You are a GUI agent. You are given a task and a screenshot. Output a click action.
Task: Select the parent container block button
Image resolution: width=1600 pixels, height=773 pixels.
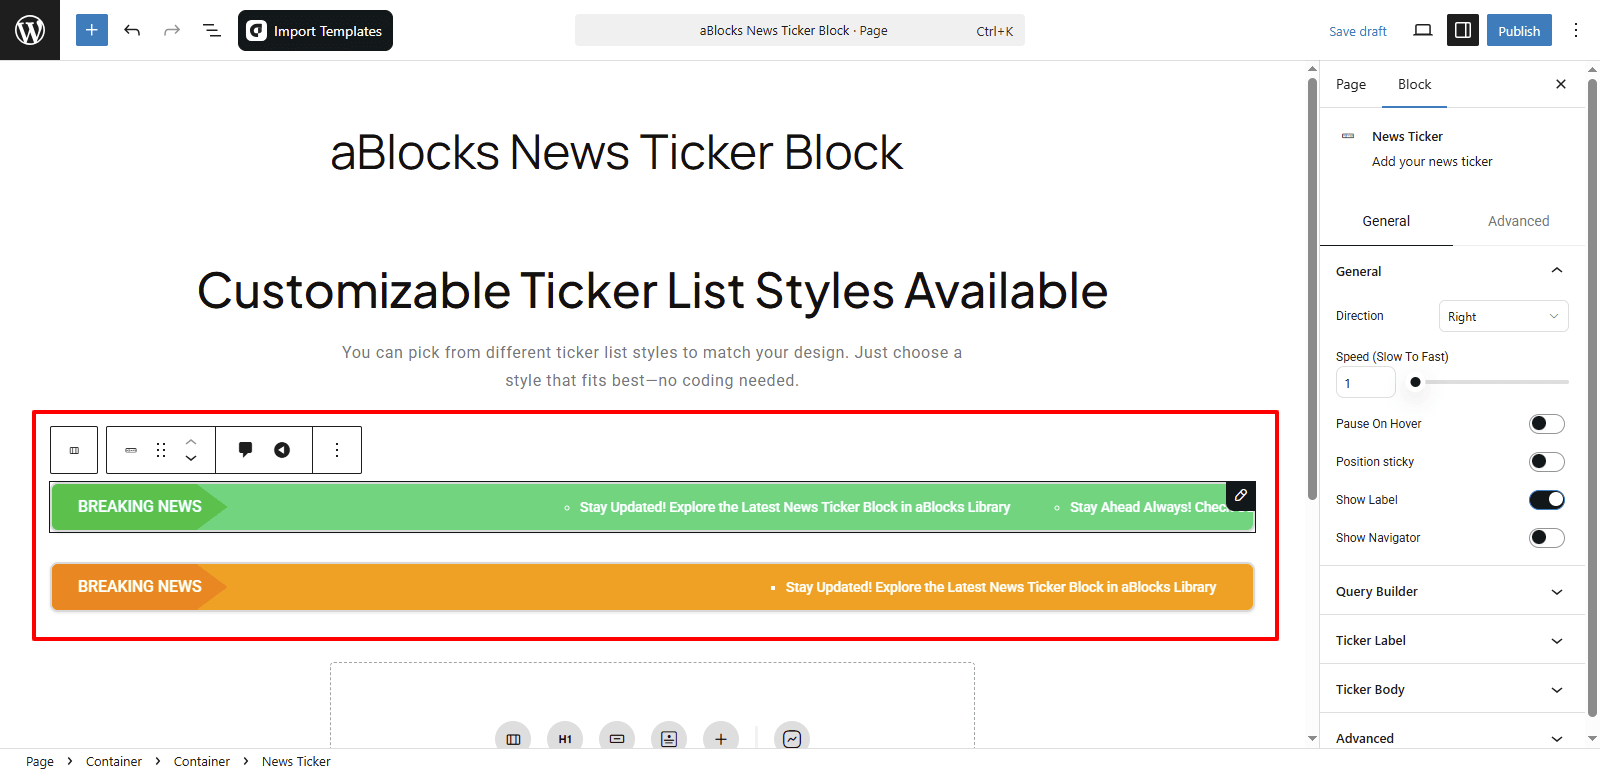(74, 450)
